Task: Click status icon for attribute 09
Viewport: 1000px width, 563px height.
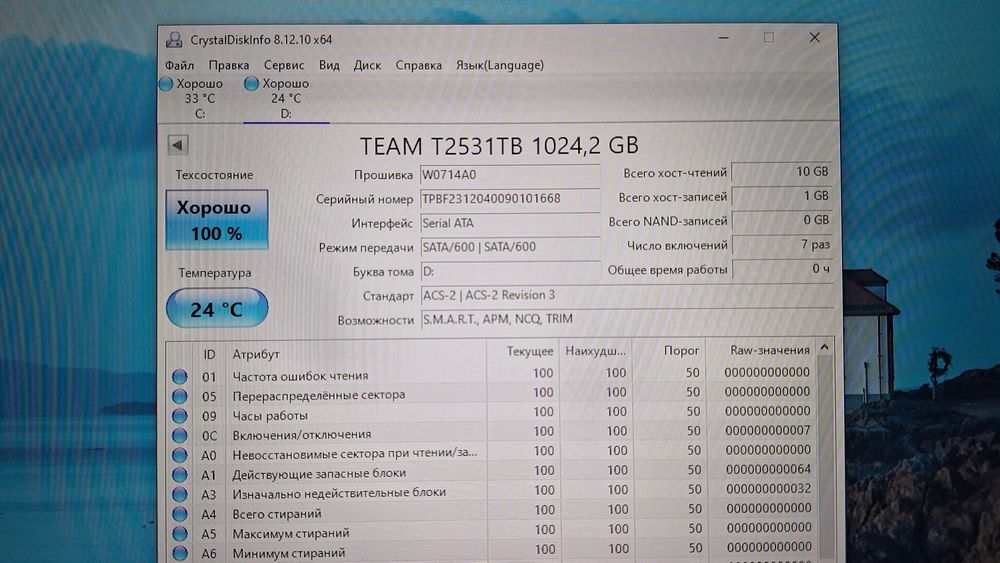Action: pos(180,416)
